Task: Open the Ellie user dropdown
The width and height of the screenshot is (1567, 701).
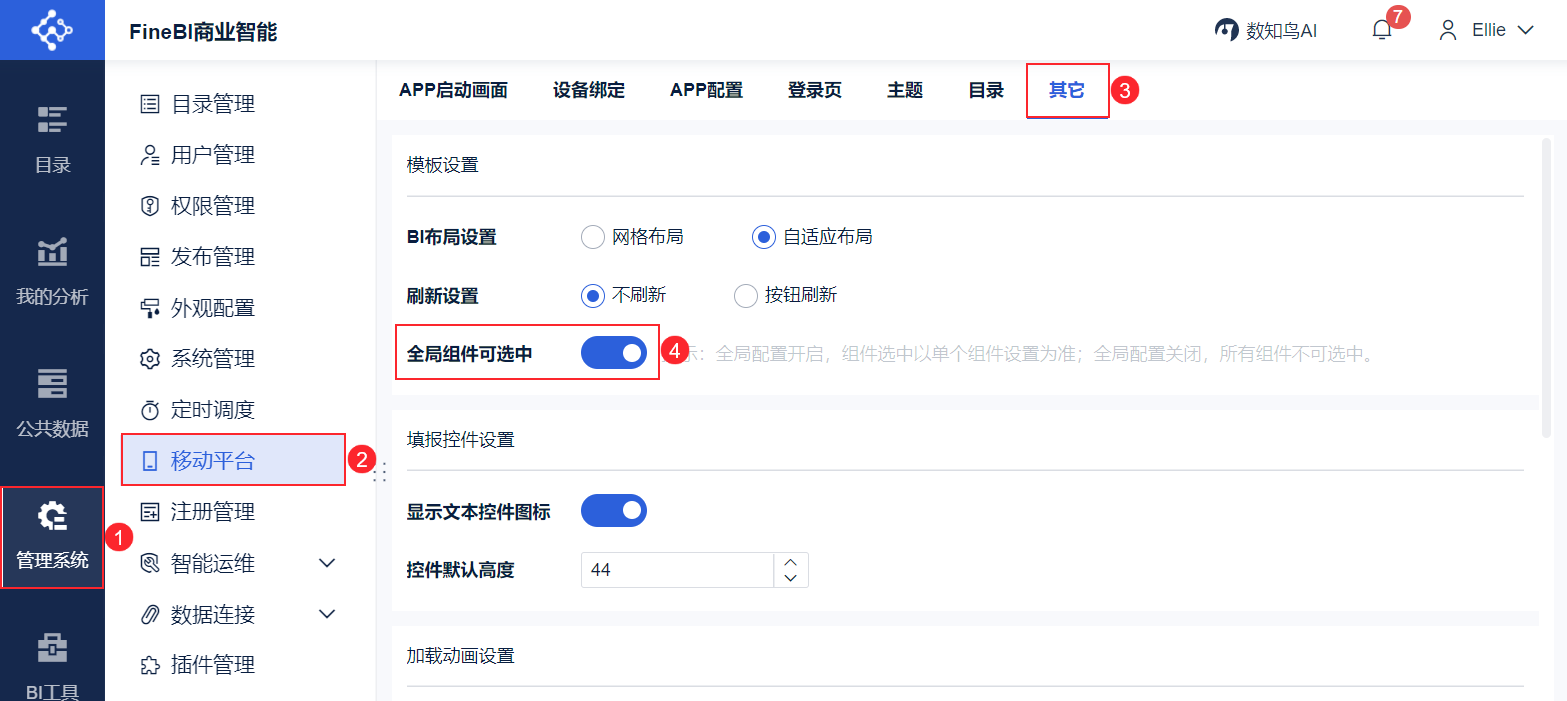Action: [x=1486, y=30]
